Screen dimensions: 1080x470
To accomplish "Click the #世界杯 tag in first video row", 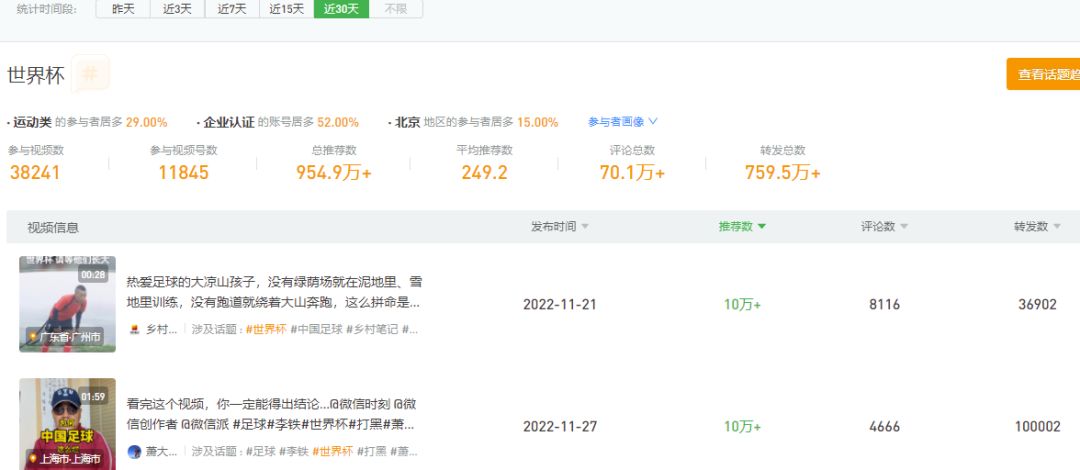I will click(x=265, y=329).
